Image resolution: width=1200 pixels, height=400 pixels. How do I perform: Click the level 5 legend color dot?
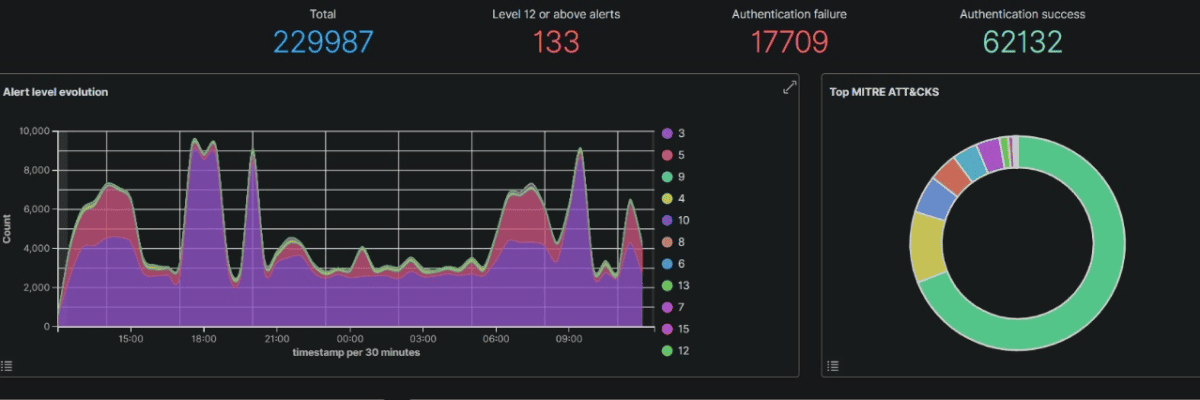click(666, 155)
